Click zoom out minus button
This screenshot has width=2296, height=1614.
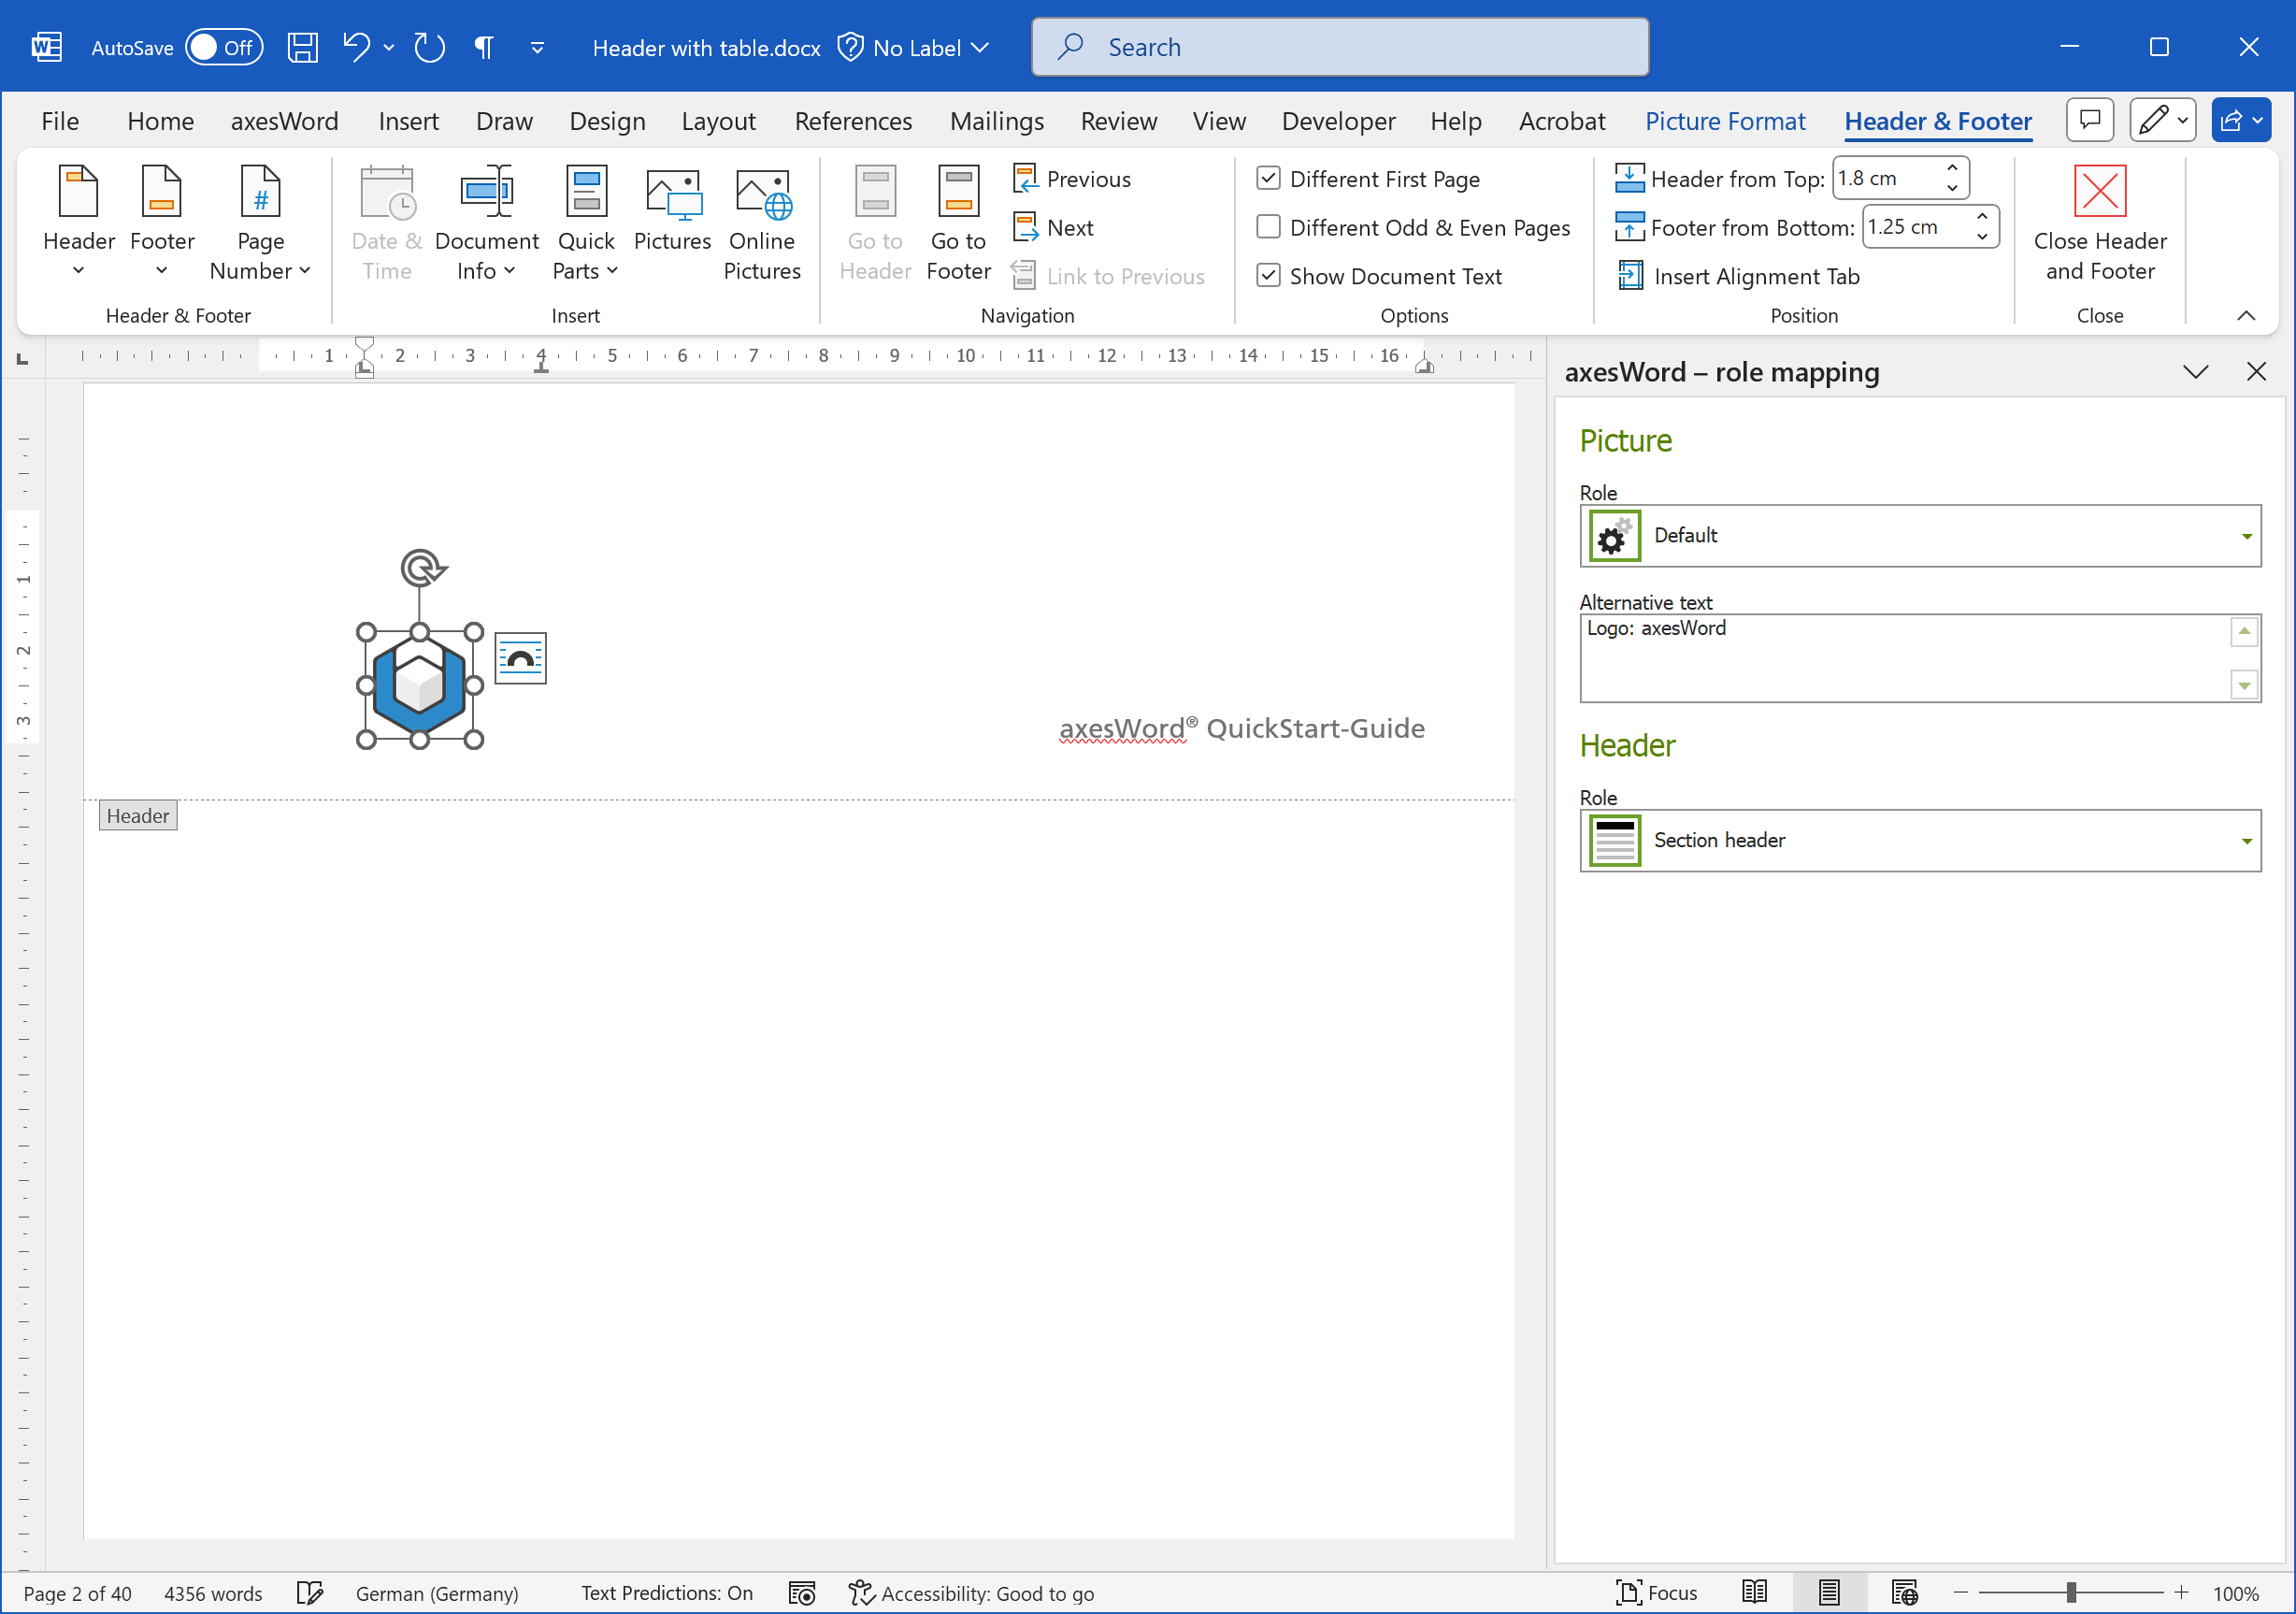tap(1960, 1592)
